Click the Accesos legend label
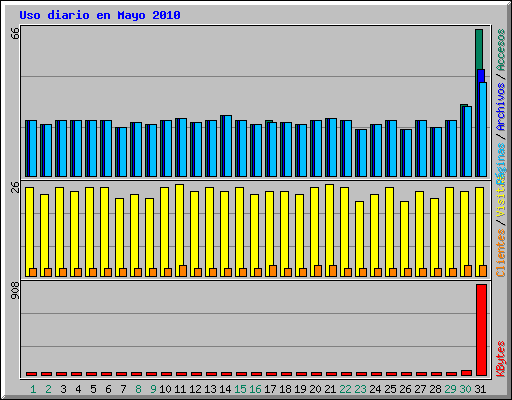Viewport: 512px width, 400px height. pos(501,50)
